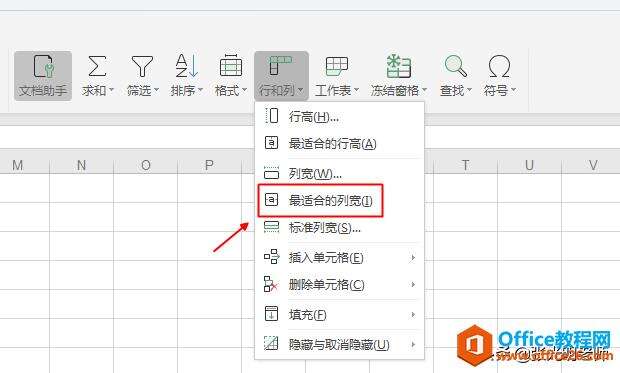Expand 隐藏与取消隐藏(U) submenu arrow

[x=413, y=345]
